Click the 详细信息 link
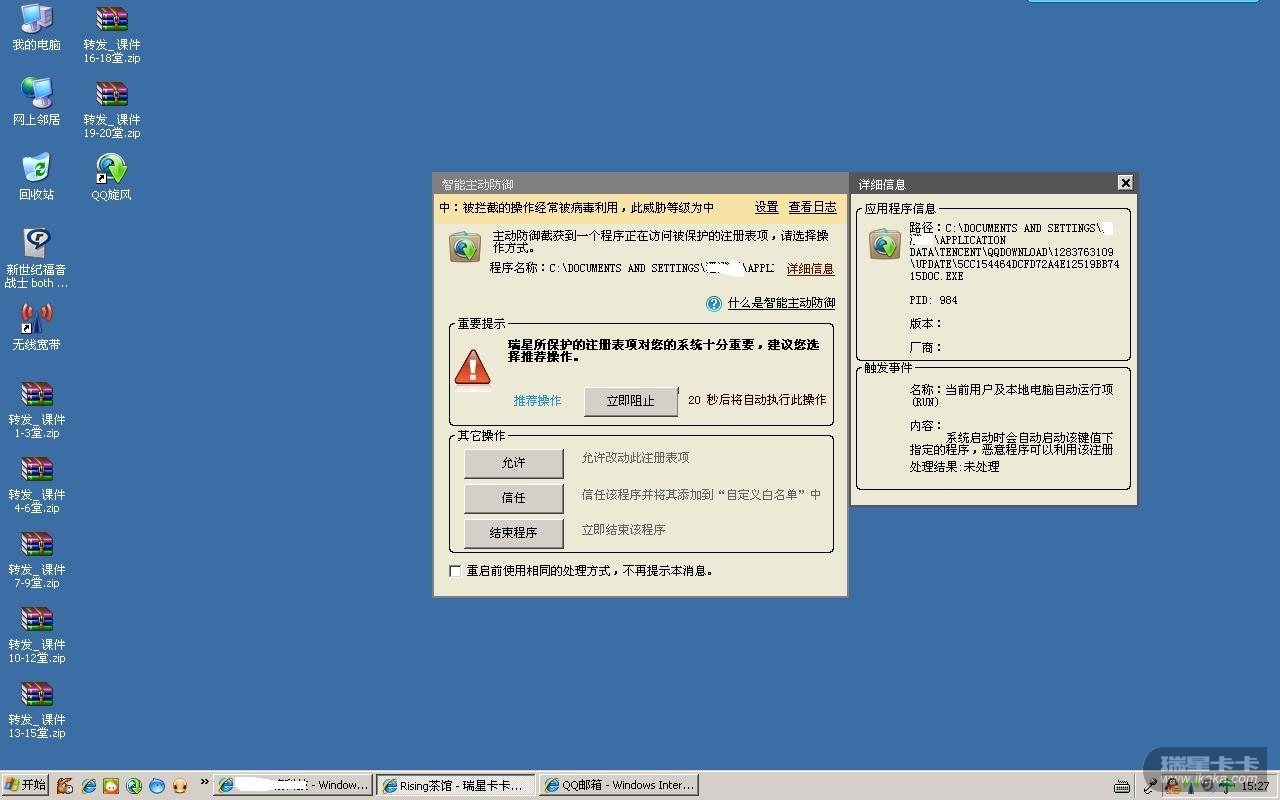 point(810,269)
